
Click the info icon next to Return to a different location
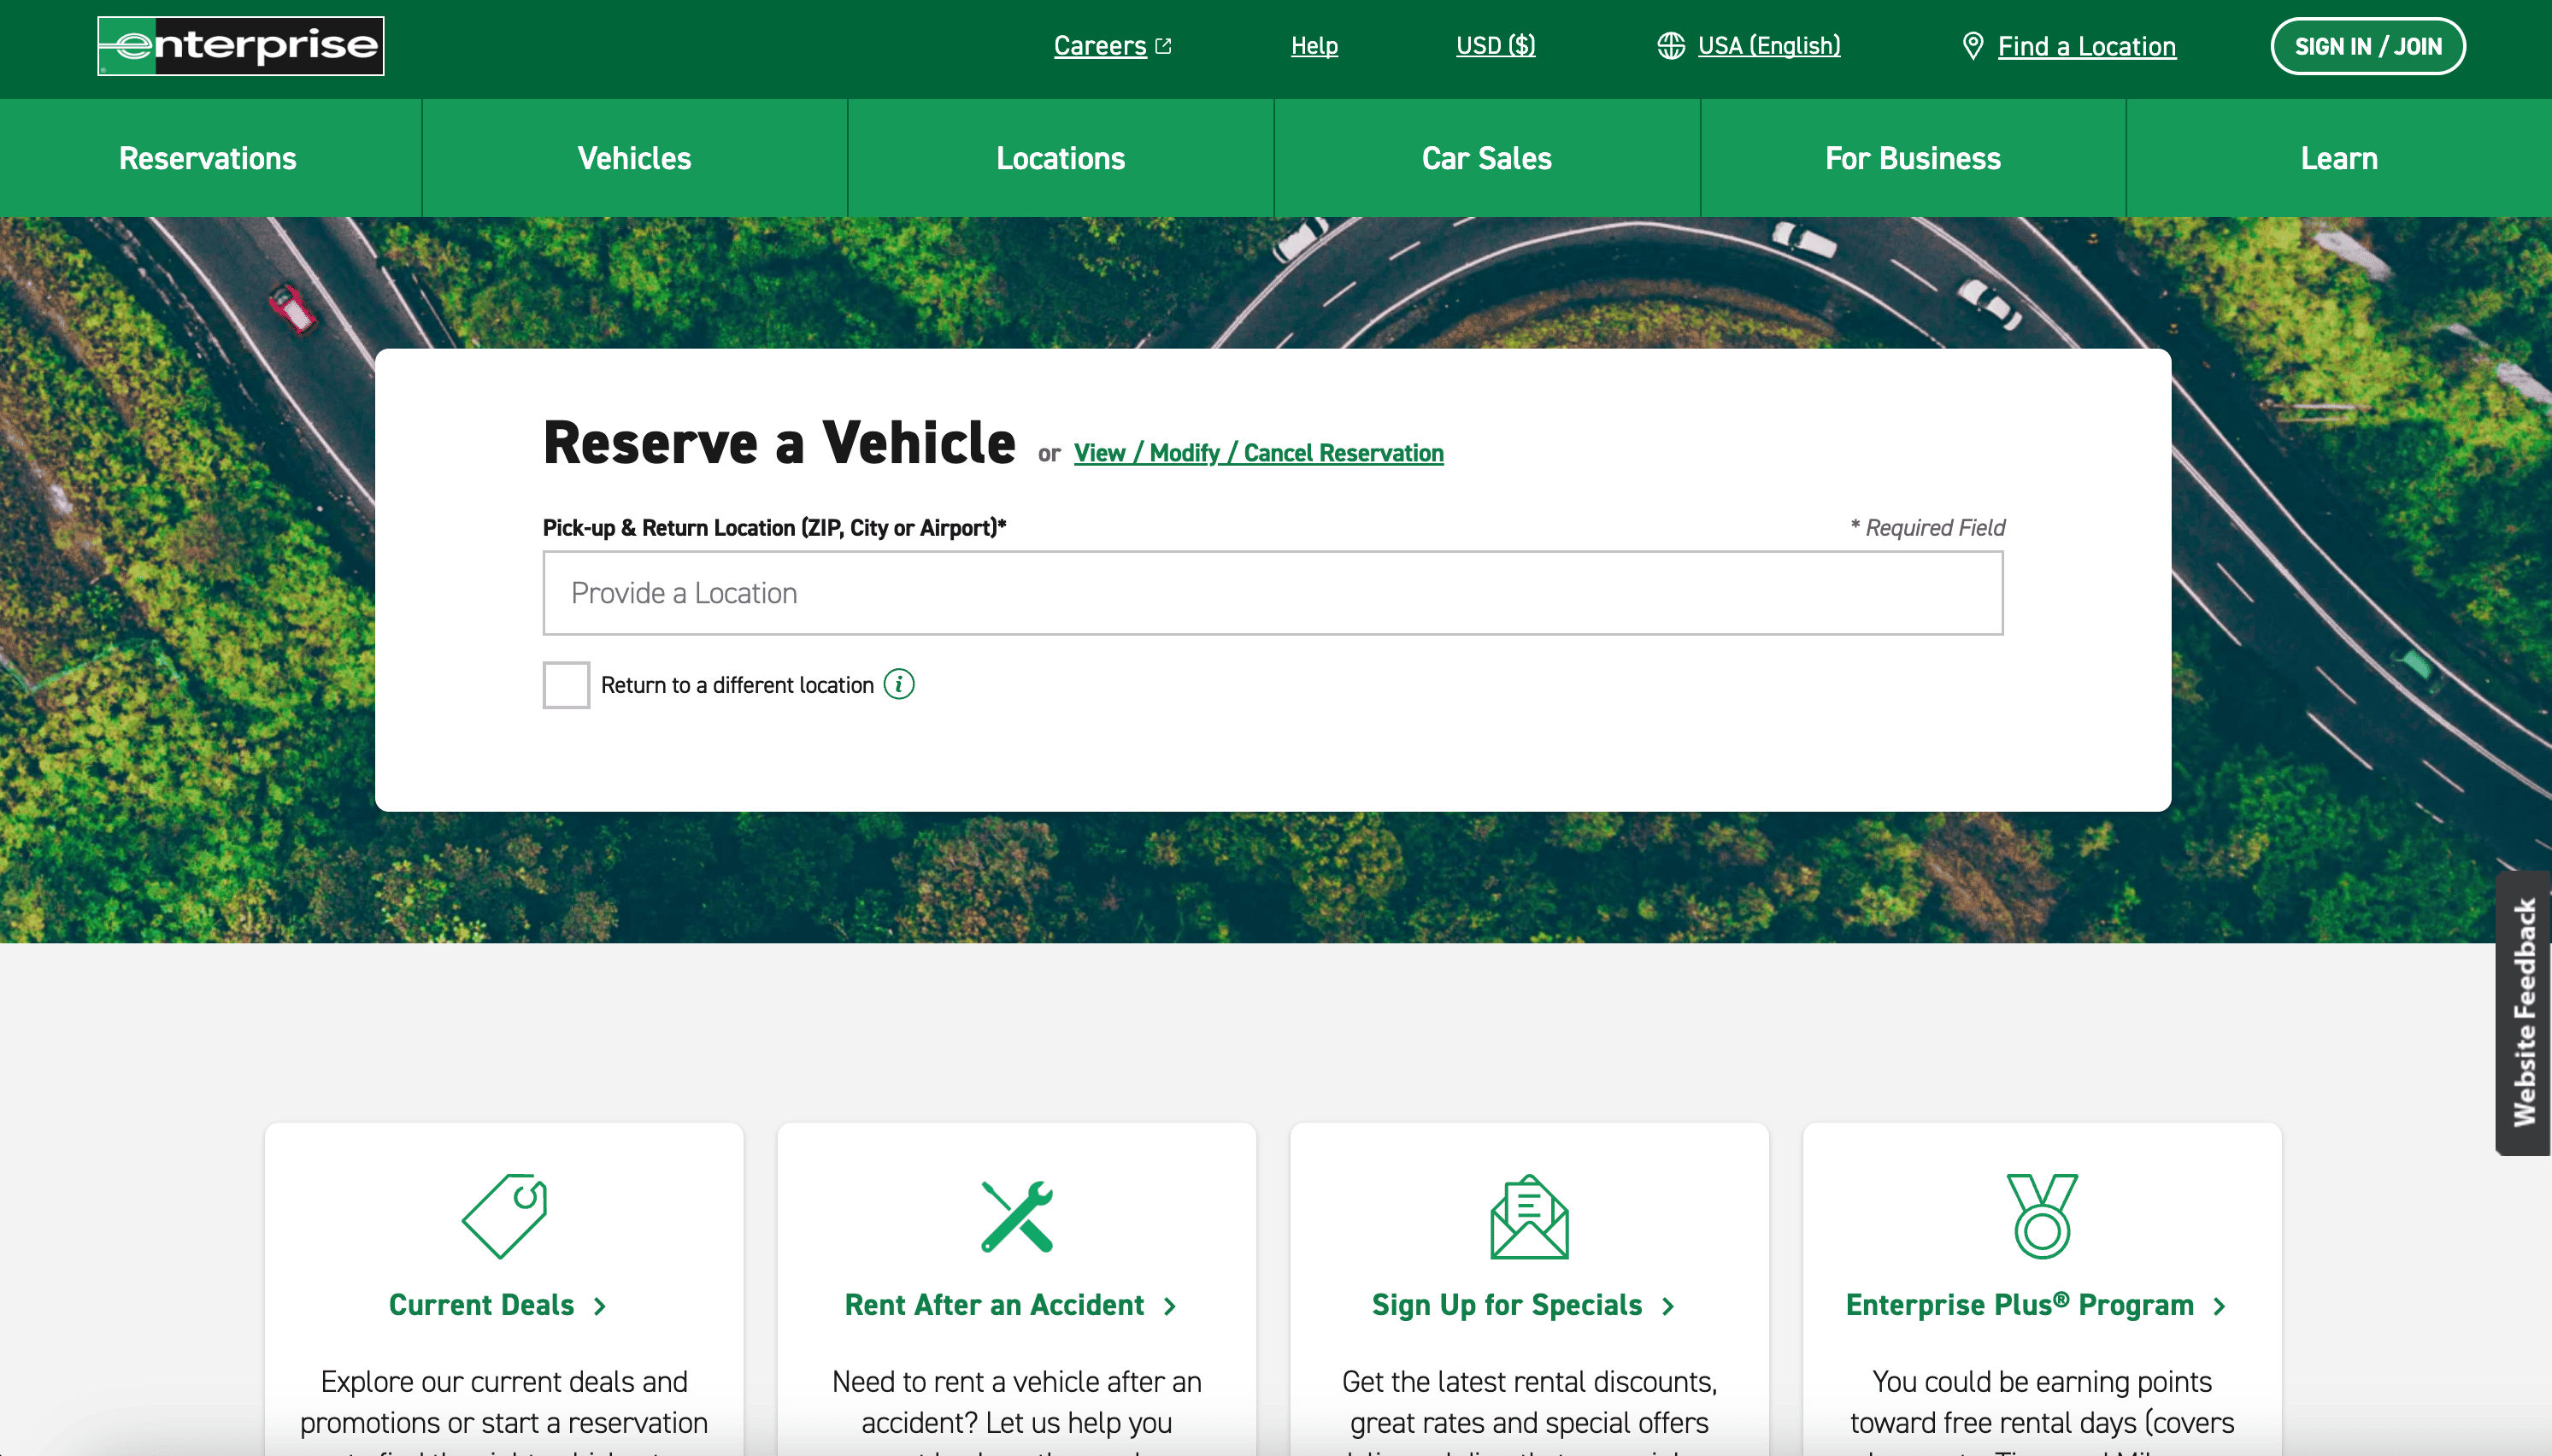click(899, 684)
